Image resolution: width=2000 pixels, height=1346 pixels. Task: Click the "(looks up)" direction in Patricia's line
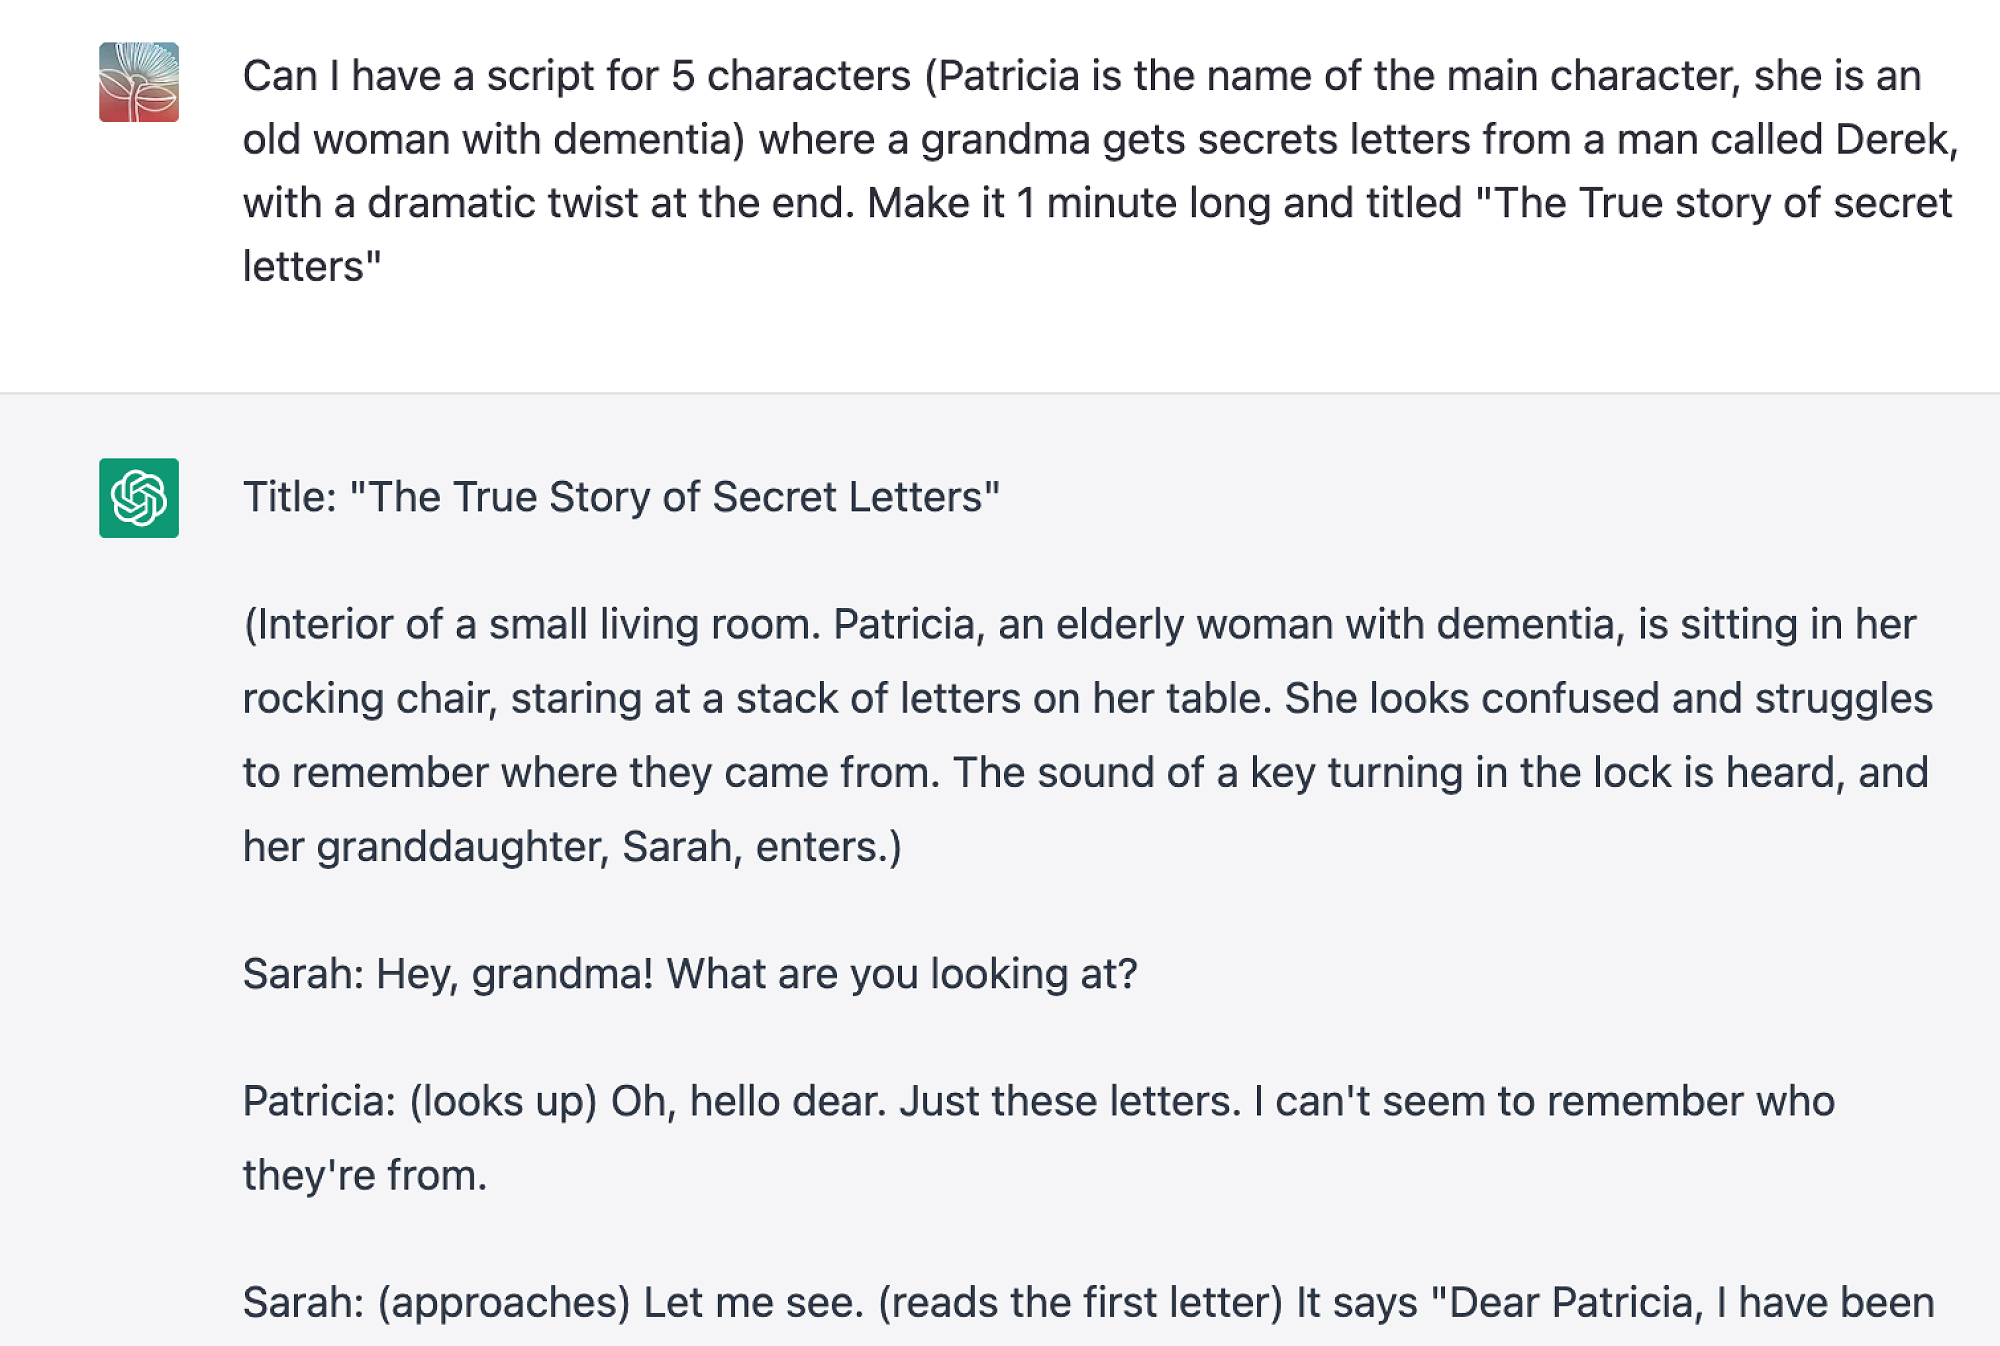(x=503, y=1101)
